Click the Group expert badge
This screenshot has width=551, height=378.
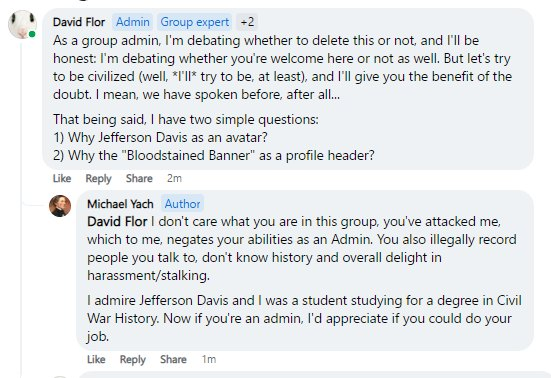(x=195, y=22)
